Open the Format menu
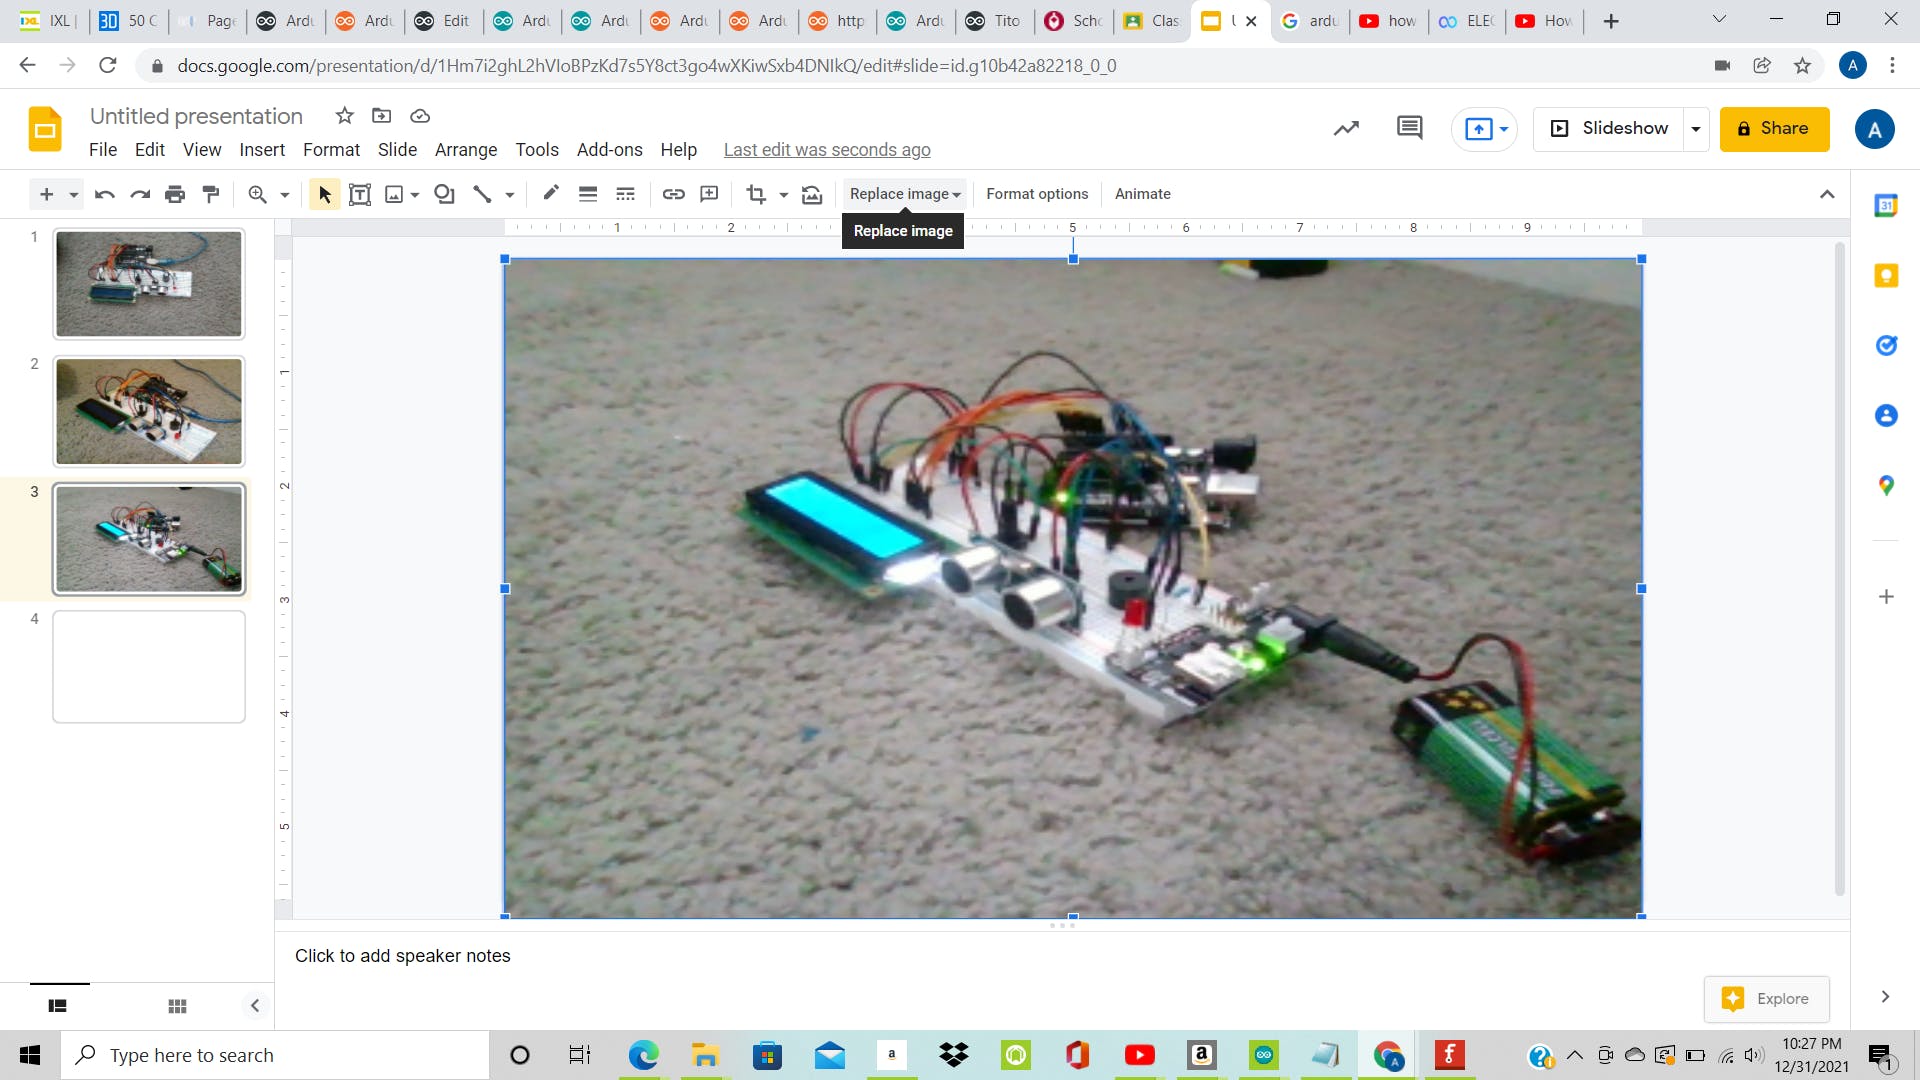1920x1080 pixels. (x=331, y=150)
